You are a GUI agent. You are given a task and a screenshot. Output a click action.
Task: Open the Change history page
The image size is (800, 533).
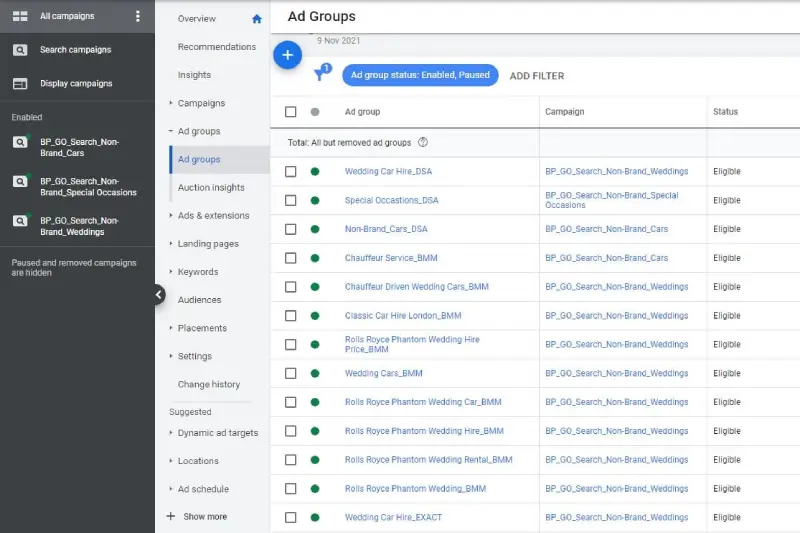tap(209, 385)
